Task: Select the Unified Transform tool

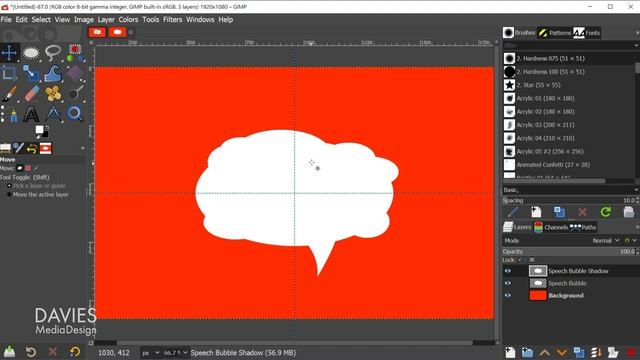Action: coord(31,73)
